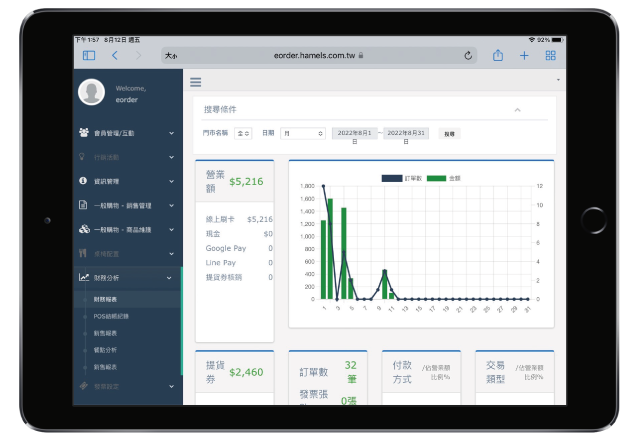The width and height of the screenshot is (637, 441).
Task: Click the user avatar picture
Action: pos(91,92)
